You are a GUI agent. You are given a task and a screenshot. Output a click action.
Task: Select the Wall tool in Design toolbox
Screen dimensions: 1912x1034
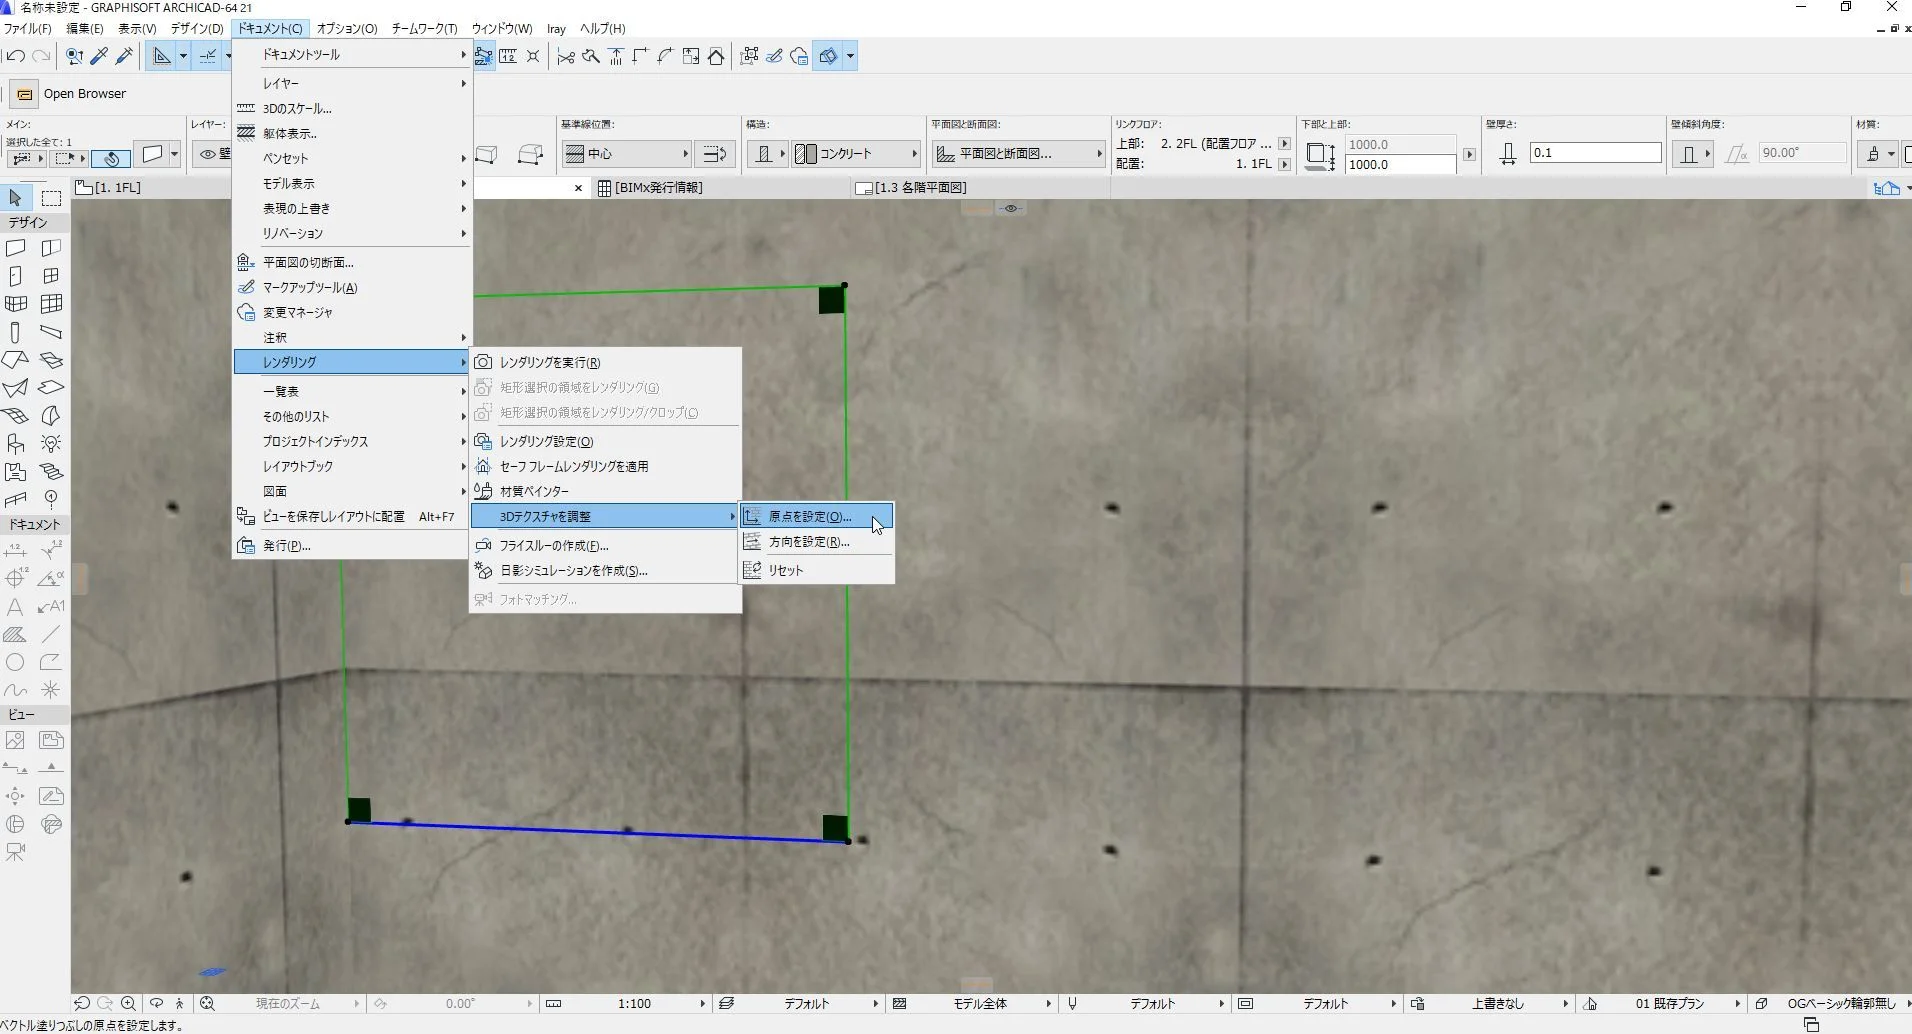(x=16, y=248)
